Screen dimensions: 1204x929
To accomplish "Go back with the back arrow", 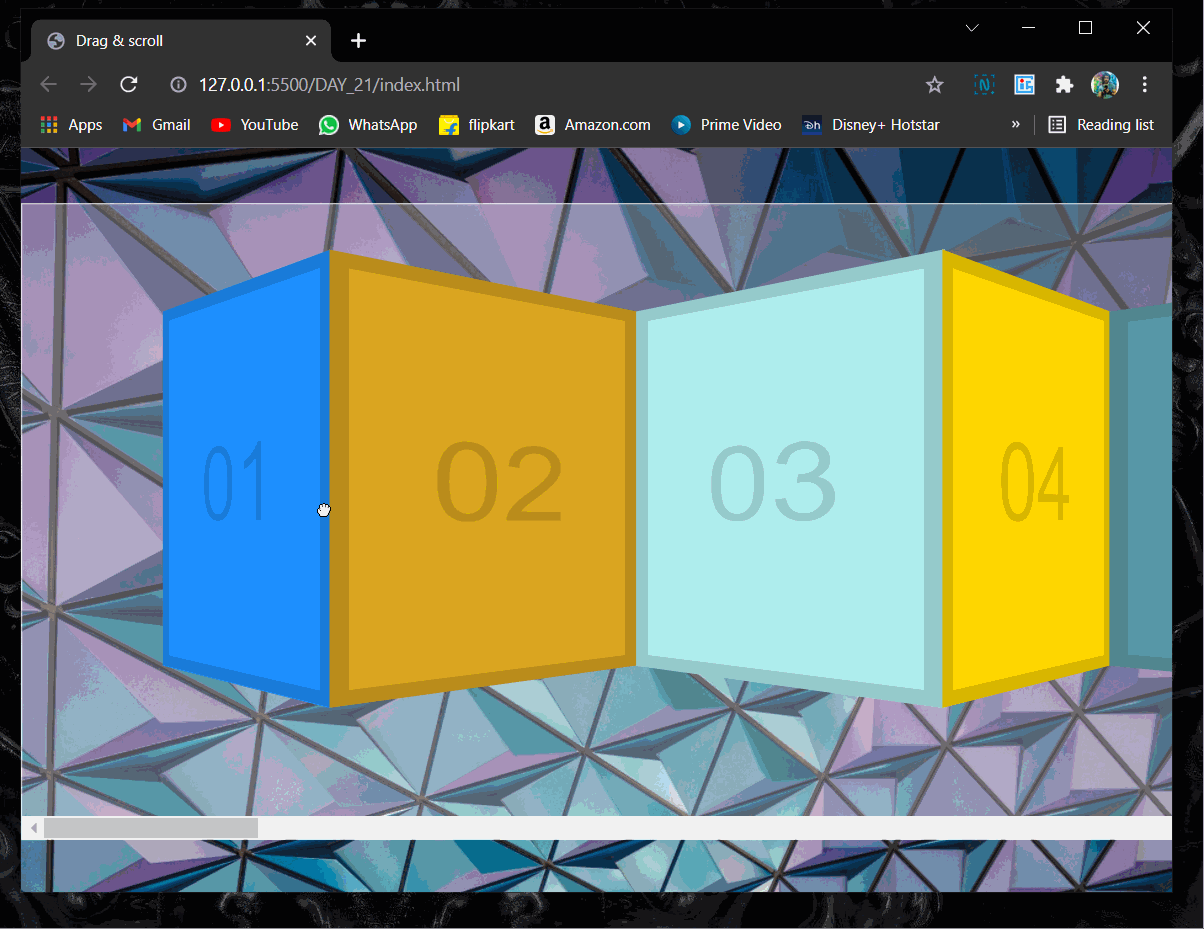I will 48,85.
